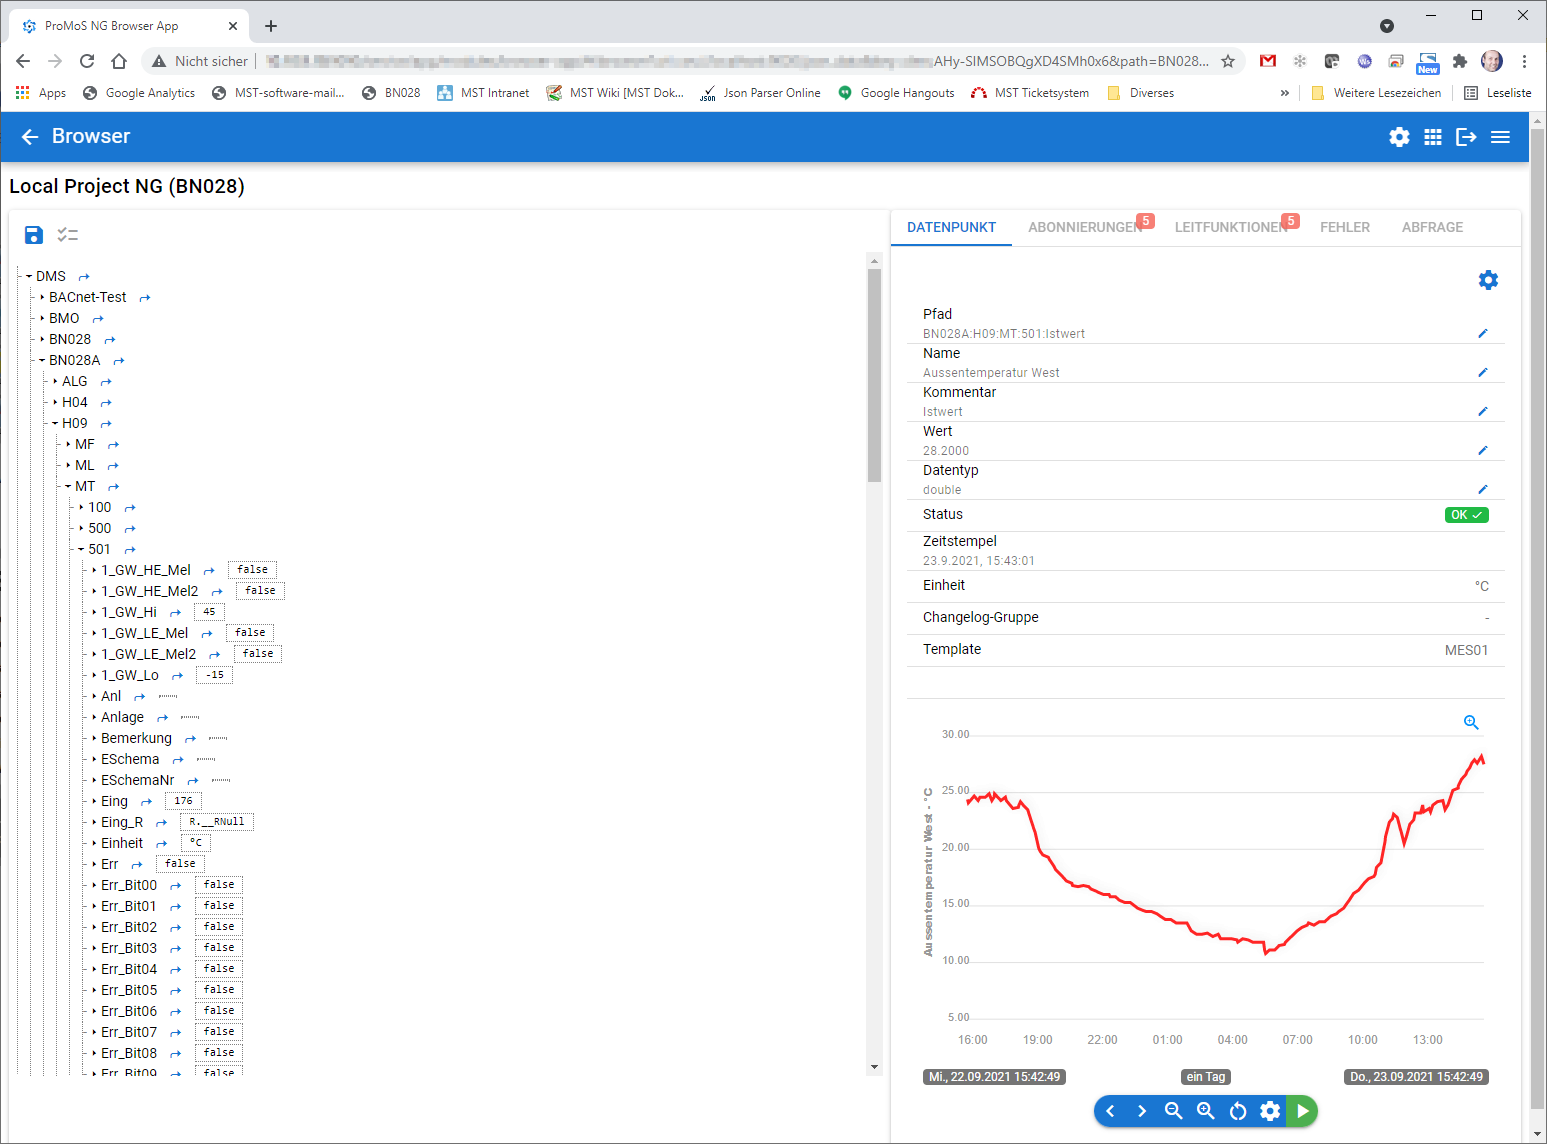Expand the ML tree node

pos(68,465)
